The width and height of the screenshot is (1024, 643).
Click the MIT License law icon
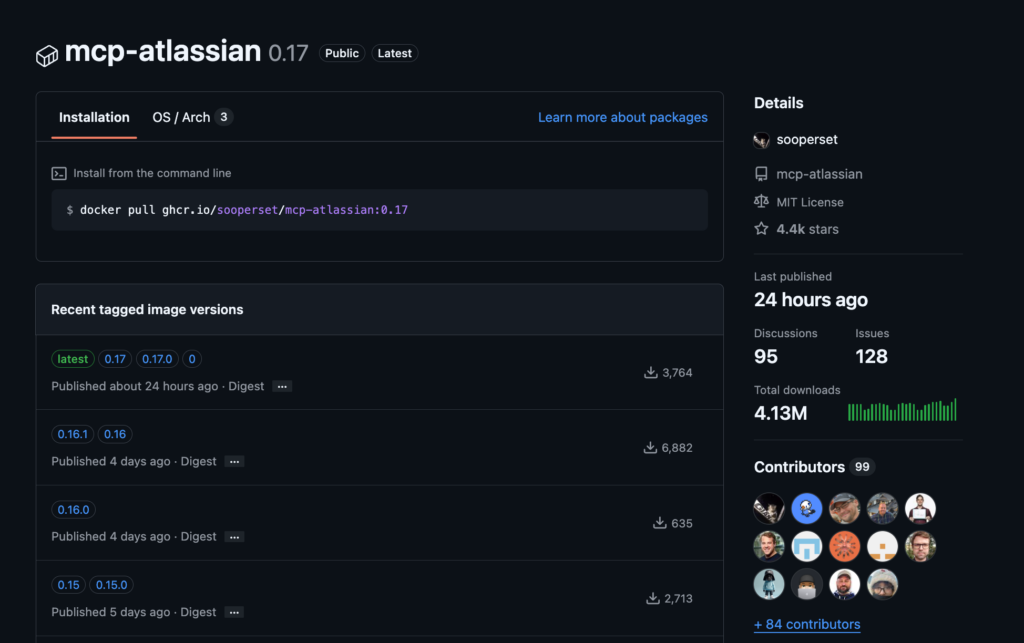[x=761, y=201]
